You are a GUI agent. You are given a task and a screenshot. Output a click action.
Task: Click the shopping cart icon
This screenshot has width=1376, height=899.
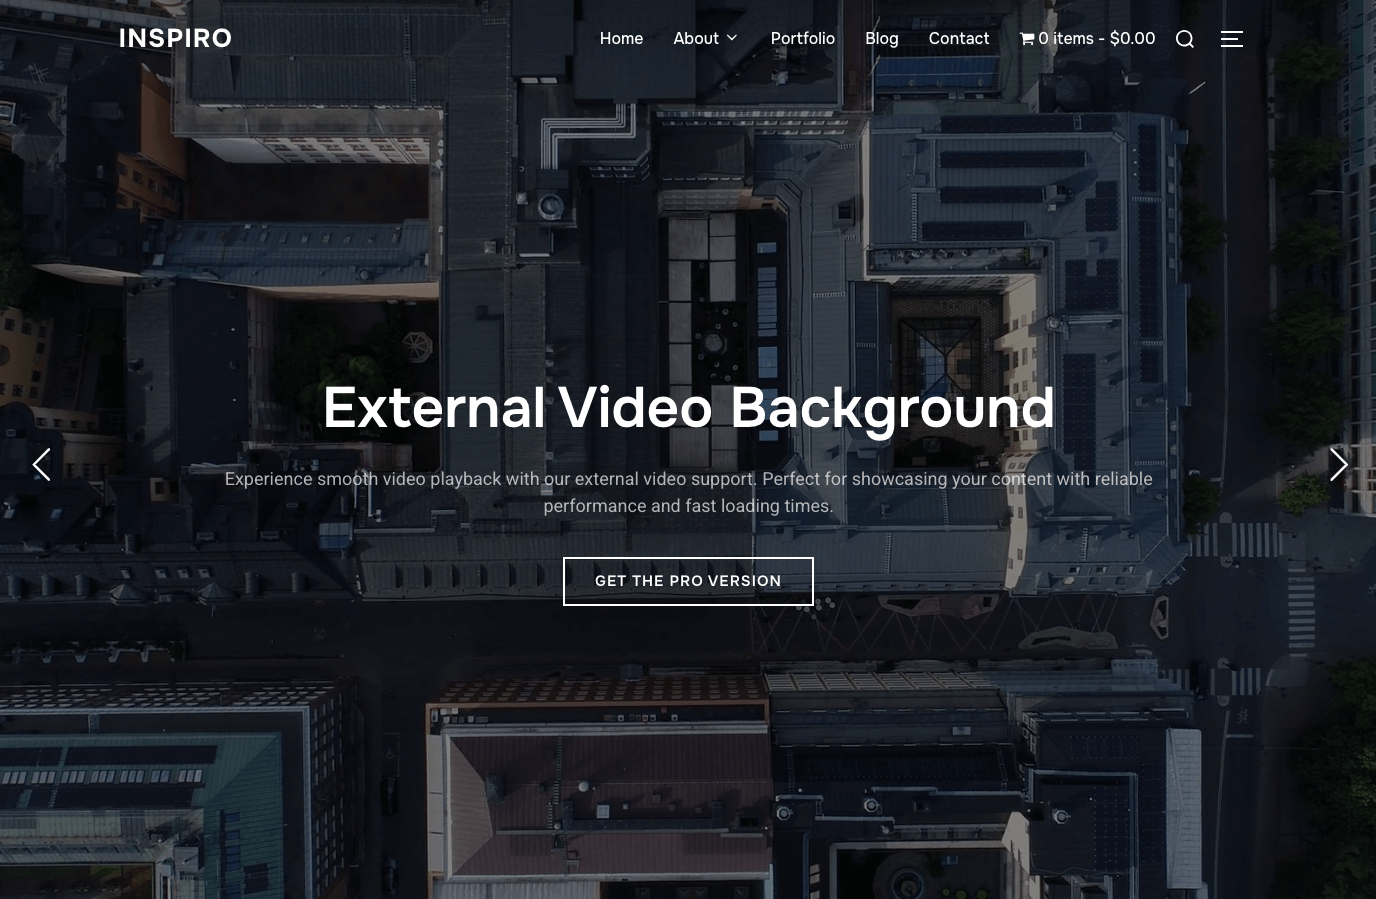(x=1027, y=39)
